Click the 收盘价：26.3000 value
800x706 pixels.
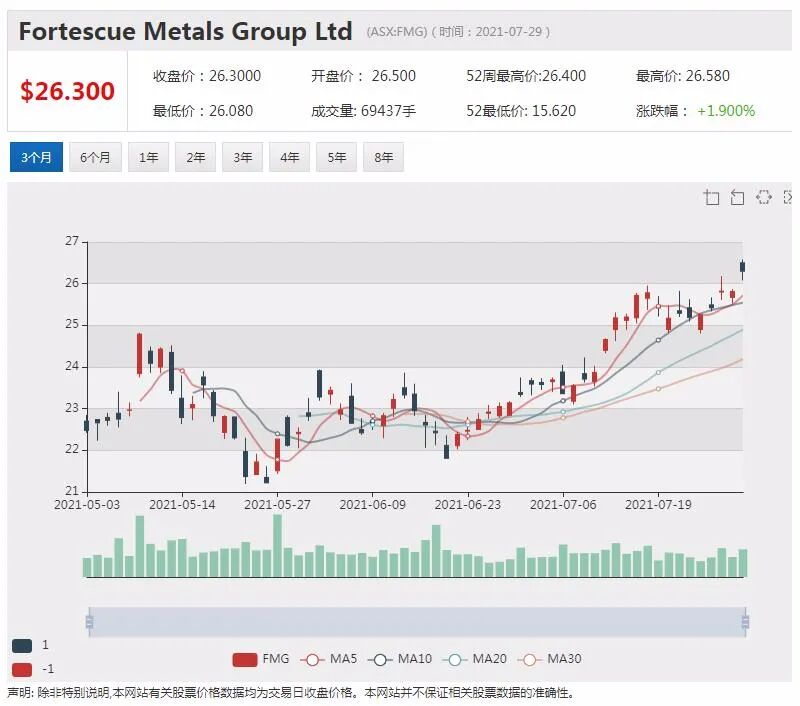point(207,76)
